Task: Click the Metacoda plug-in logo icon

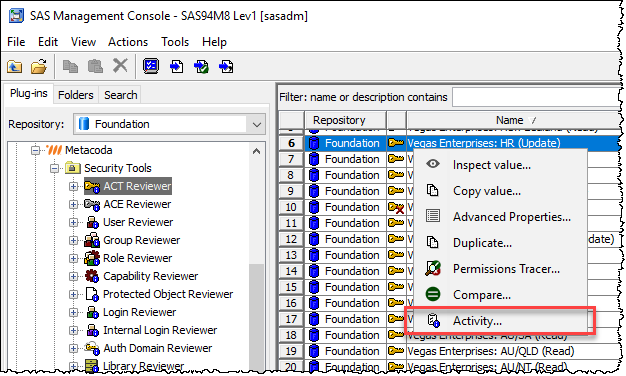Action: click(x=54, y=150)
